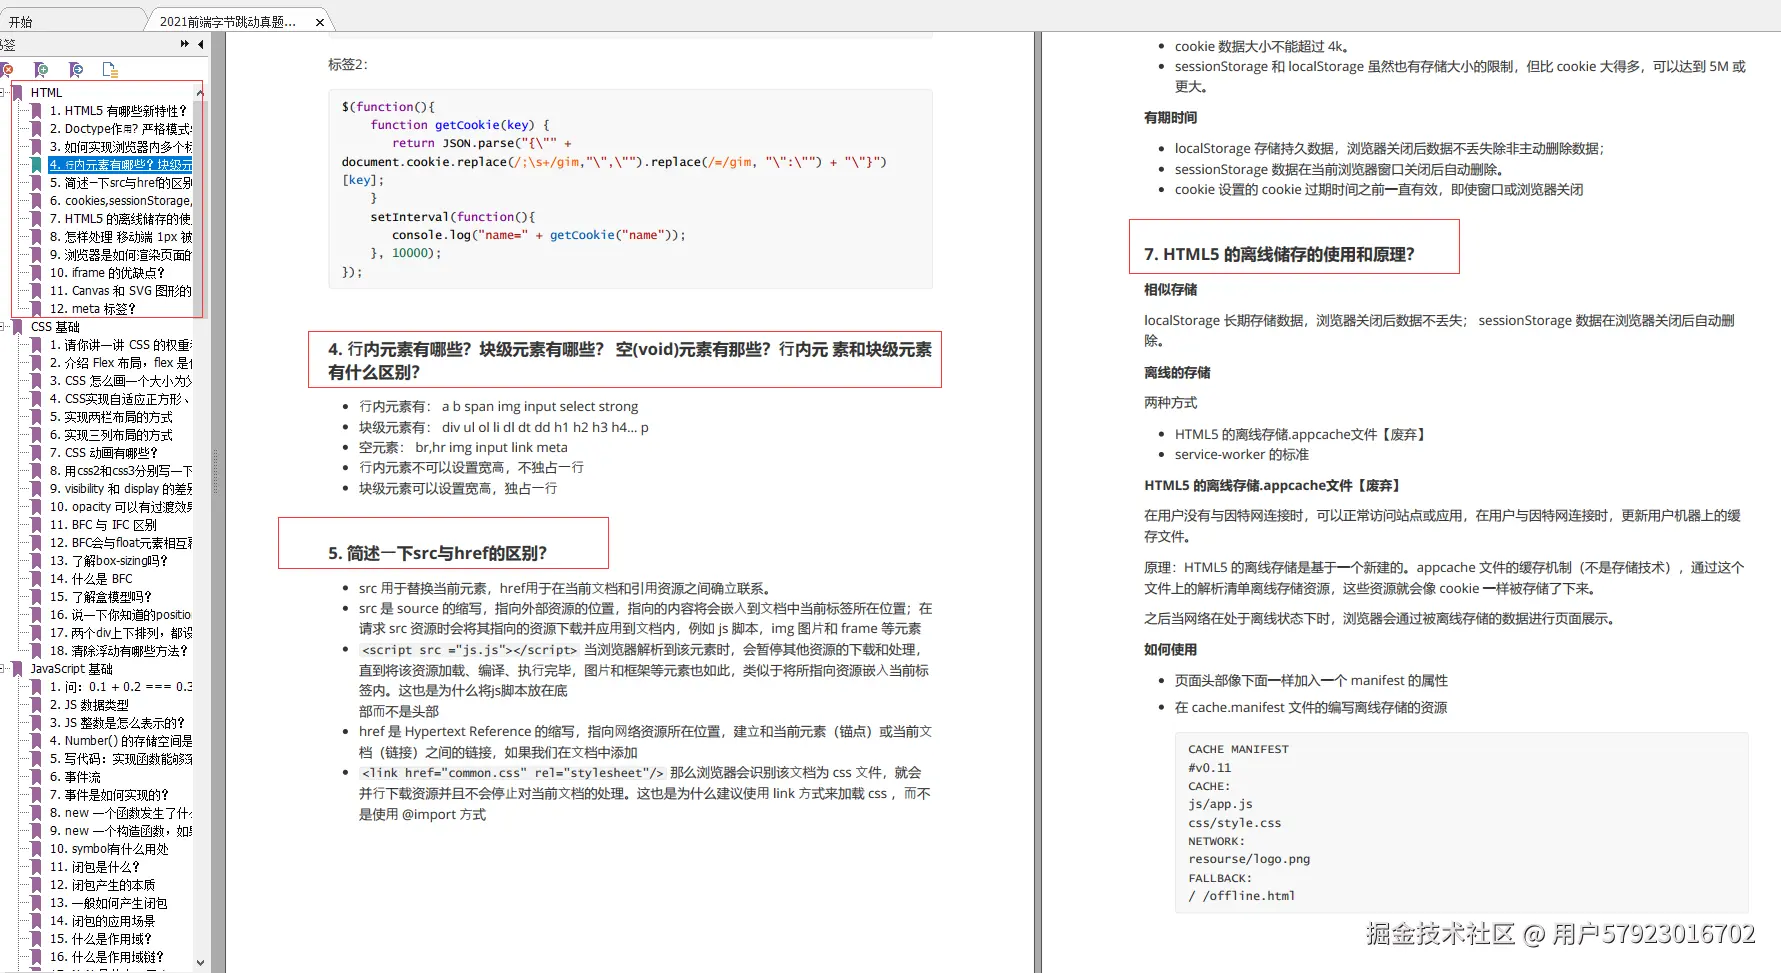
Task: Open bookmark '16. 说一下你知道的positio'
Action: coord(120,615)
